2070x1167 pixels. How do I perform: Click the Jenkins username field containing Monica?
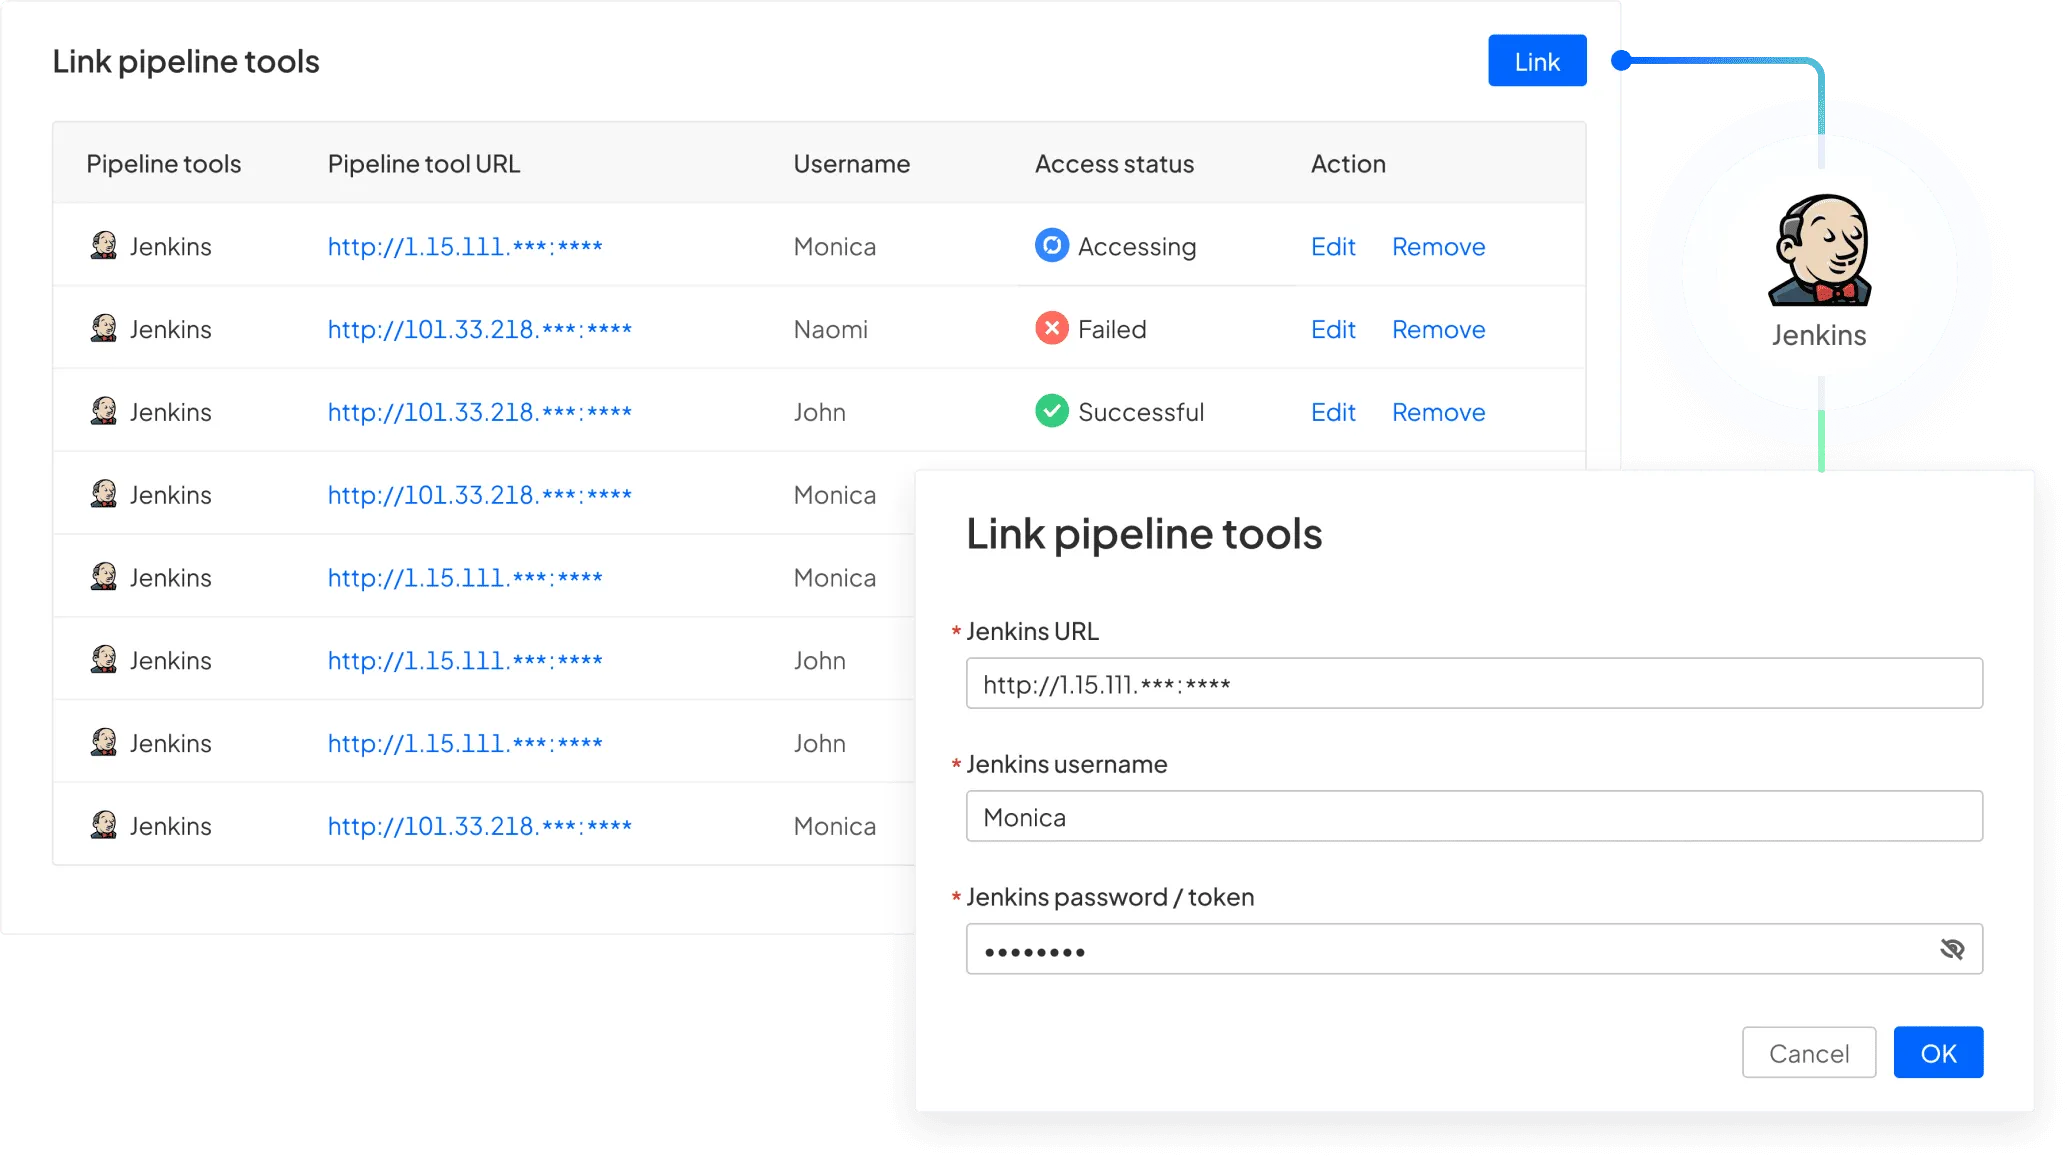(x=1473, y=817)
